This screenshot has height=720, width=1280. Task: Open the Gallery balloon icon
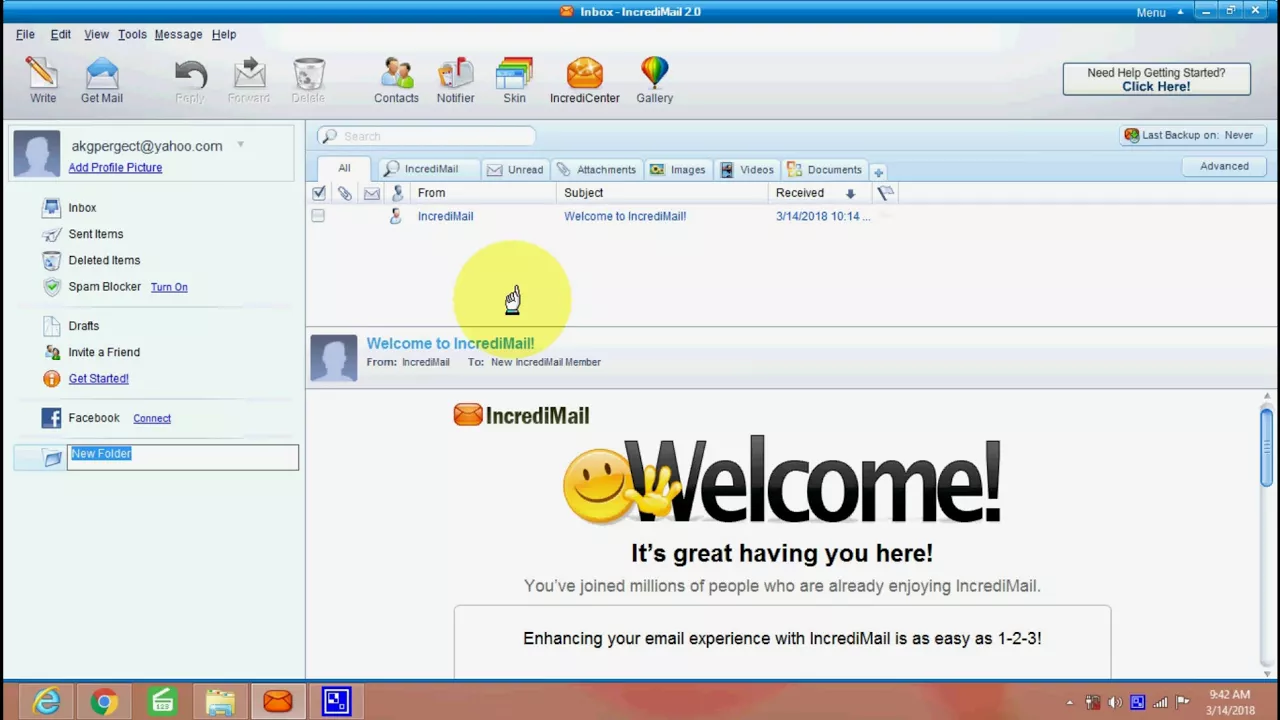point(655,80)
